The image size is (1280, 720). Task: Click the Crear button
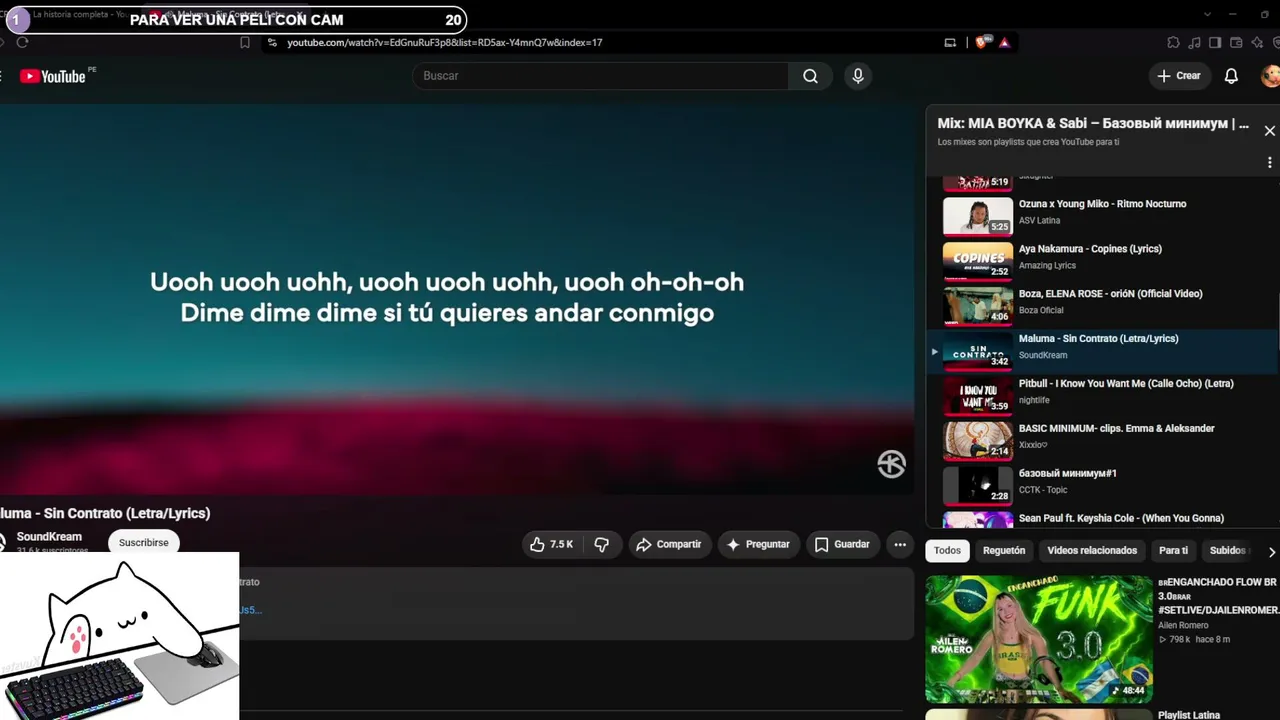(1179, 76)
